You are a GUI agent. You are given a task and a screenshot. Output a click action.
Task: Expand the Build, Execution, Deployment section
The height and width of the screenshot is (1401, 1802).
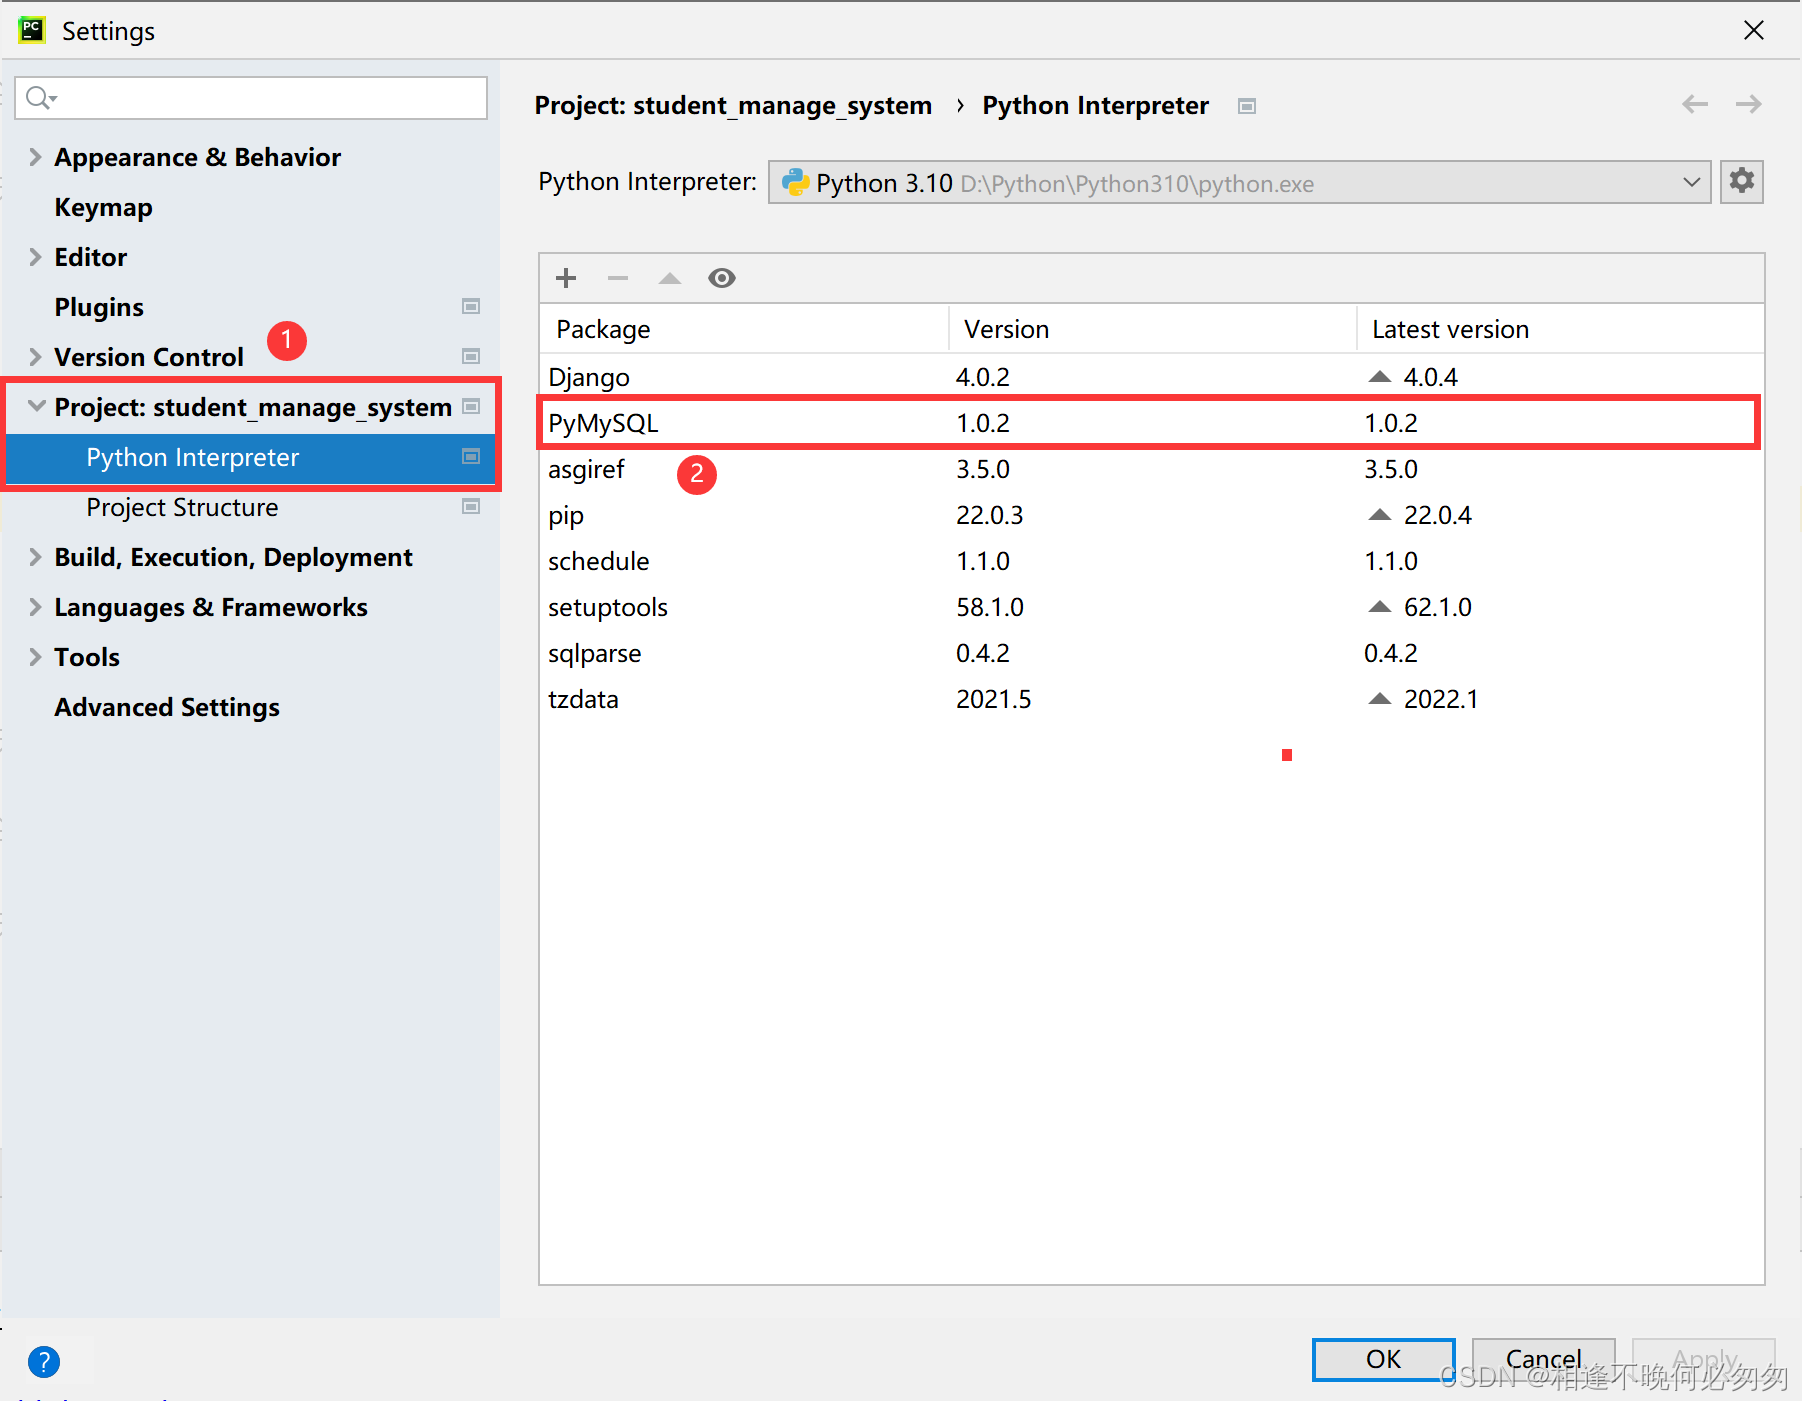(36, 557)
